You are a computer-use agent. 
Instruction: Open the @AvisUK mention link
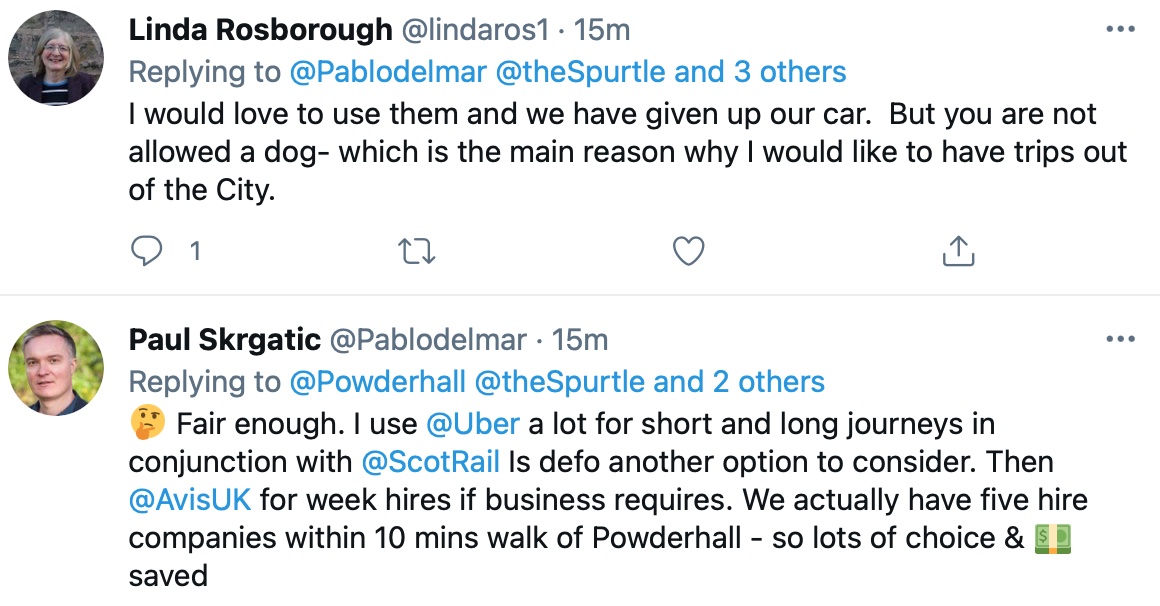[190, 500]
